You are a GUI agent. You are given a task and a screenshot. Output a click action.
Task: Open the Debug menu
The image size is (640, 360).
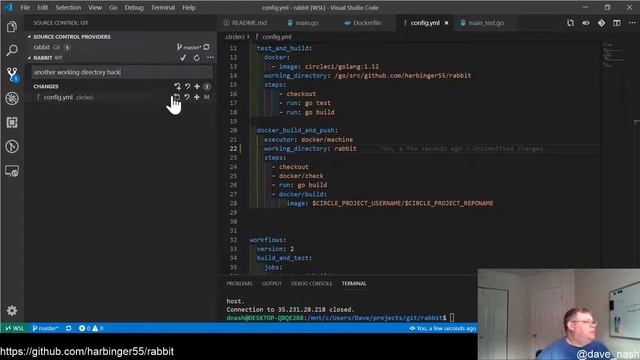134,7
